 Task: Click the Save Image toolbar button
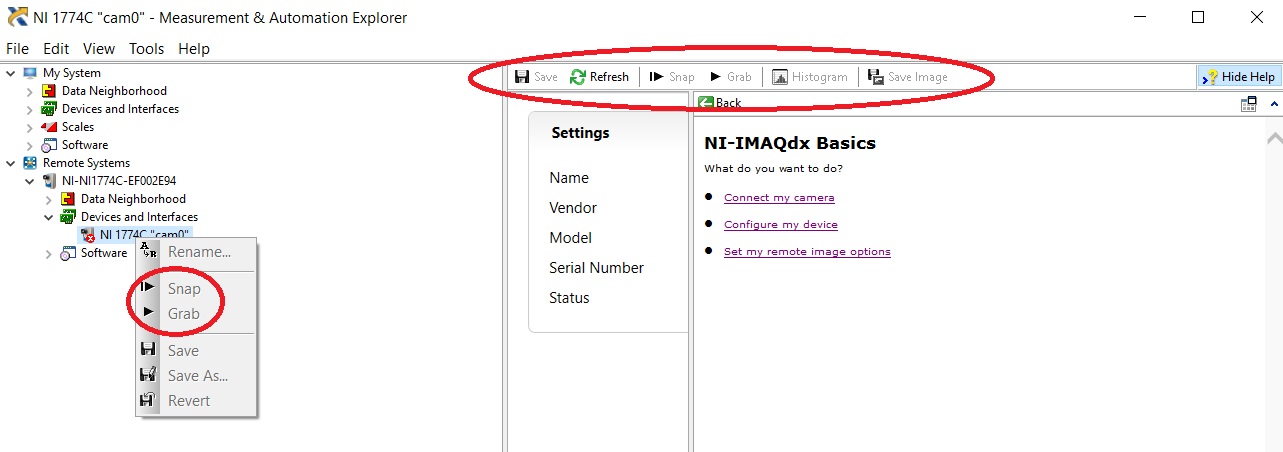pos(907,77)
